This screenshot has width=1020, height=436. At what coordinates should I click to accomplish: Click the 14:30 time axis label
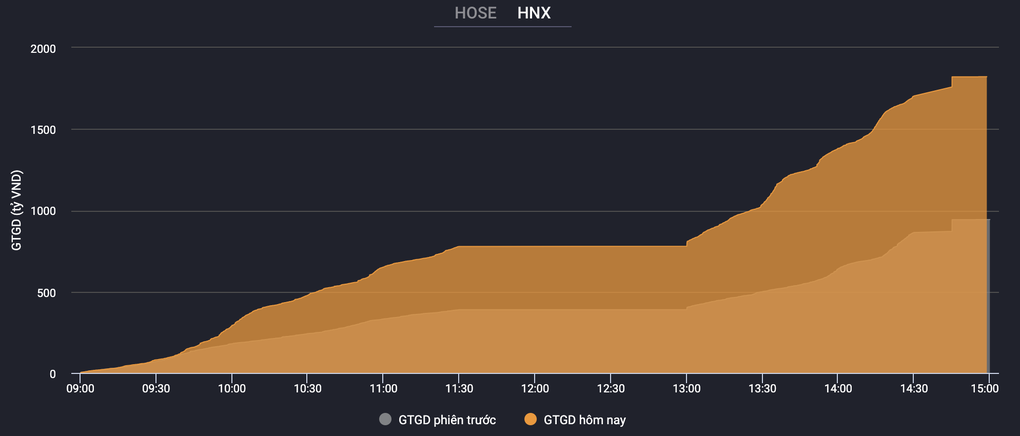coord(913,390)
